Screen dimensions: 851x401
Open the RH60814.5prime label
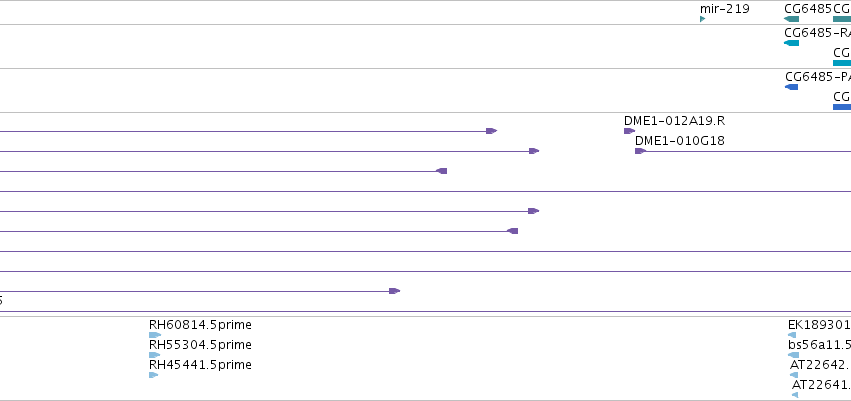[x=200, y=325]
